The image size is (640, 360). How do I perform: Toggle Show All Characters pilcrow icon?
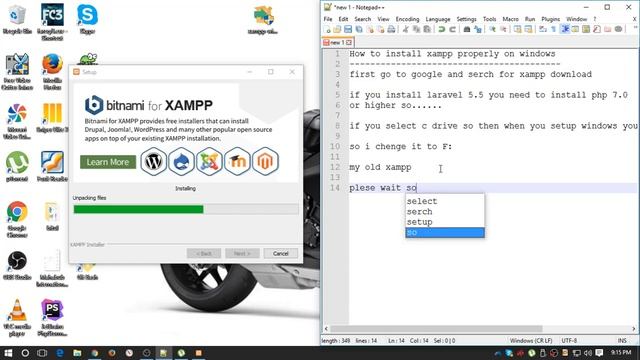(x=553, y=29)
